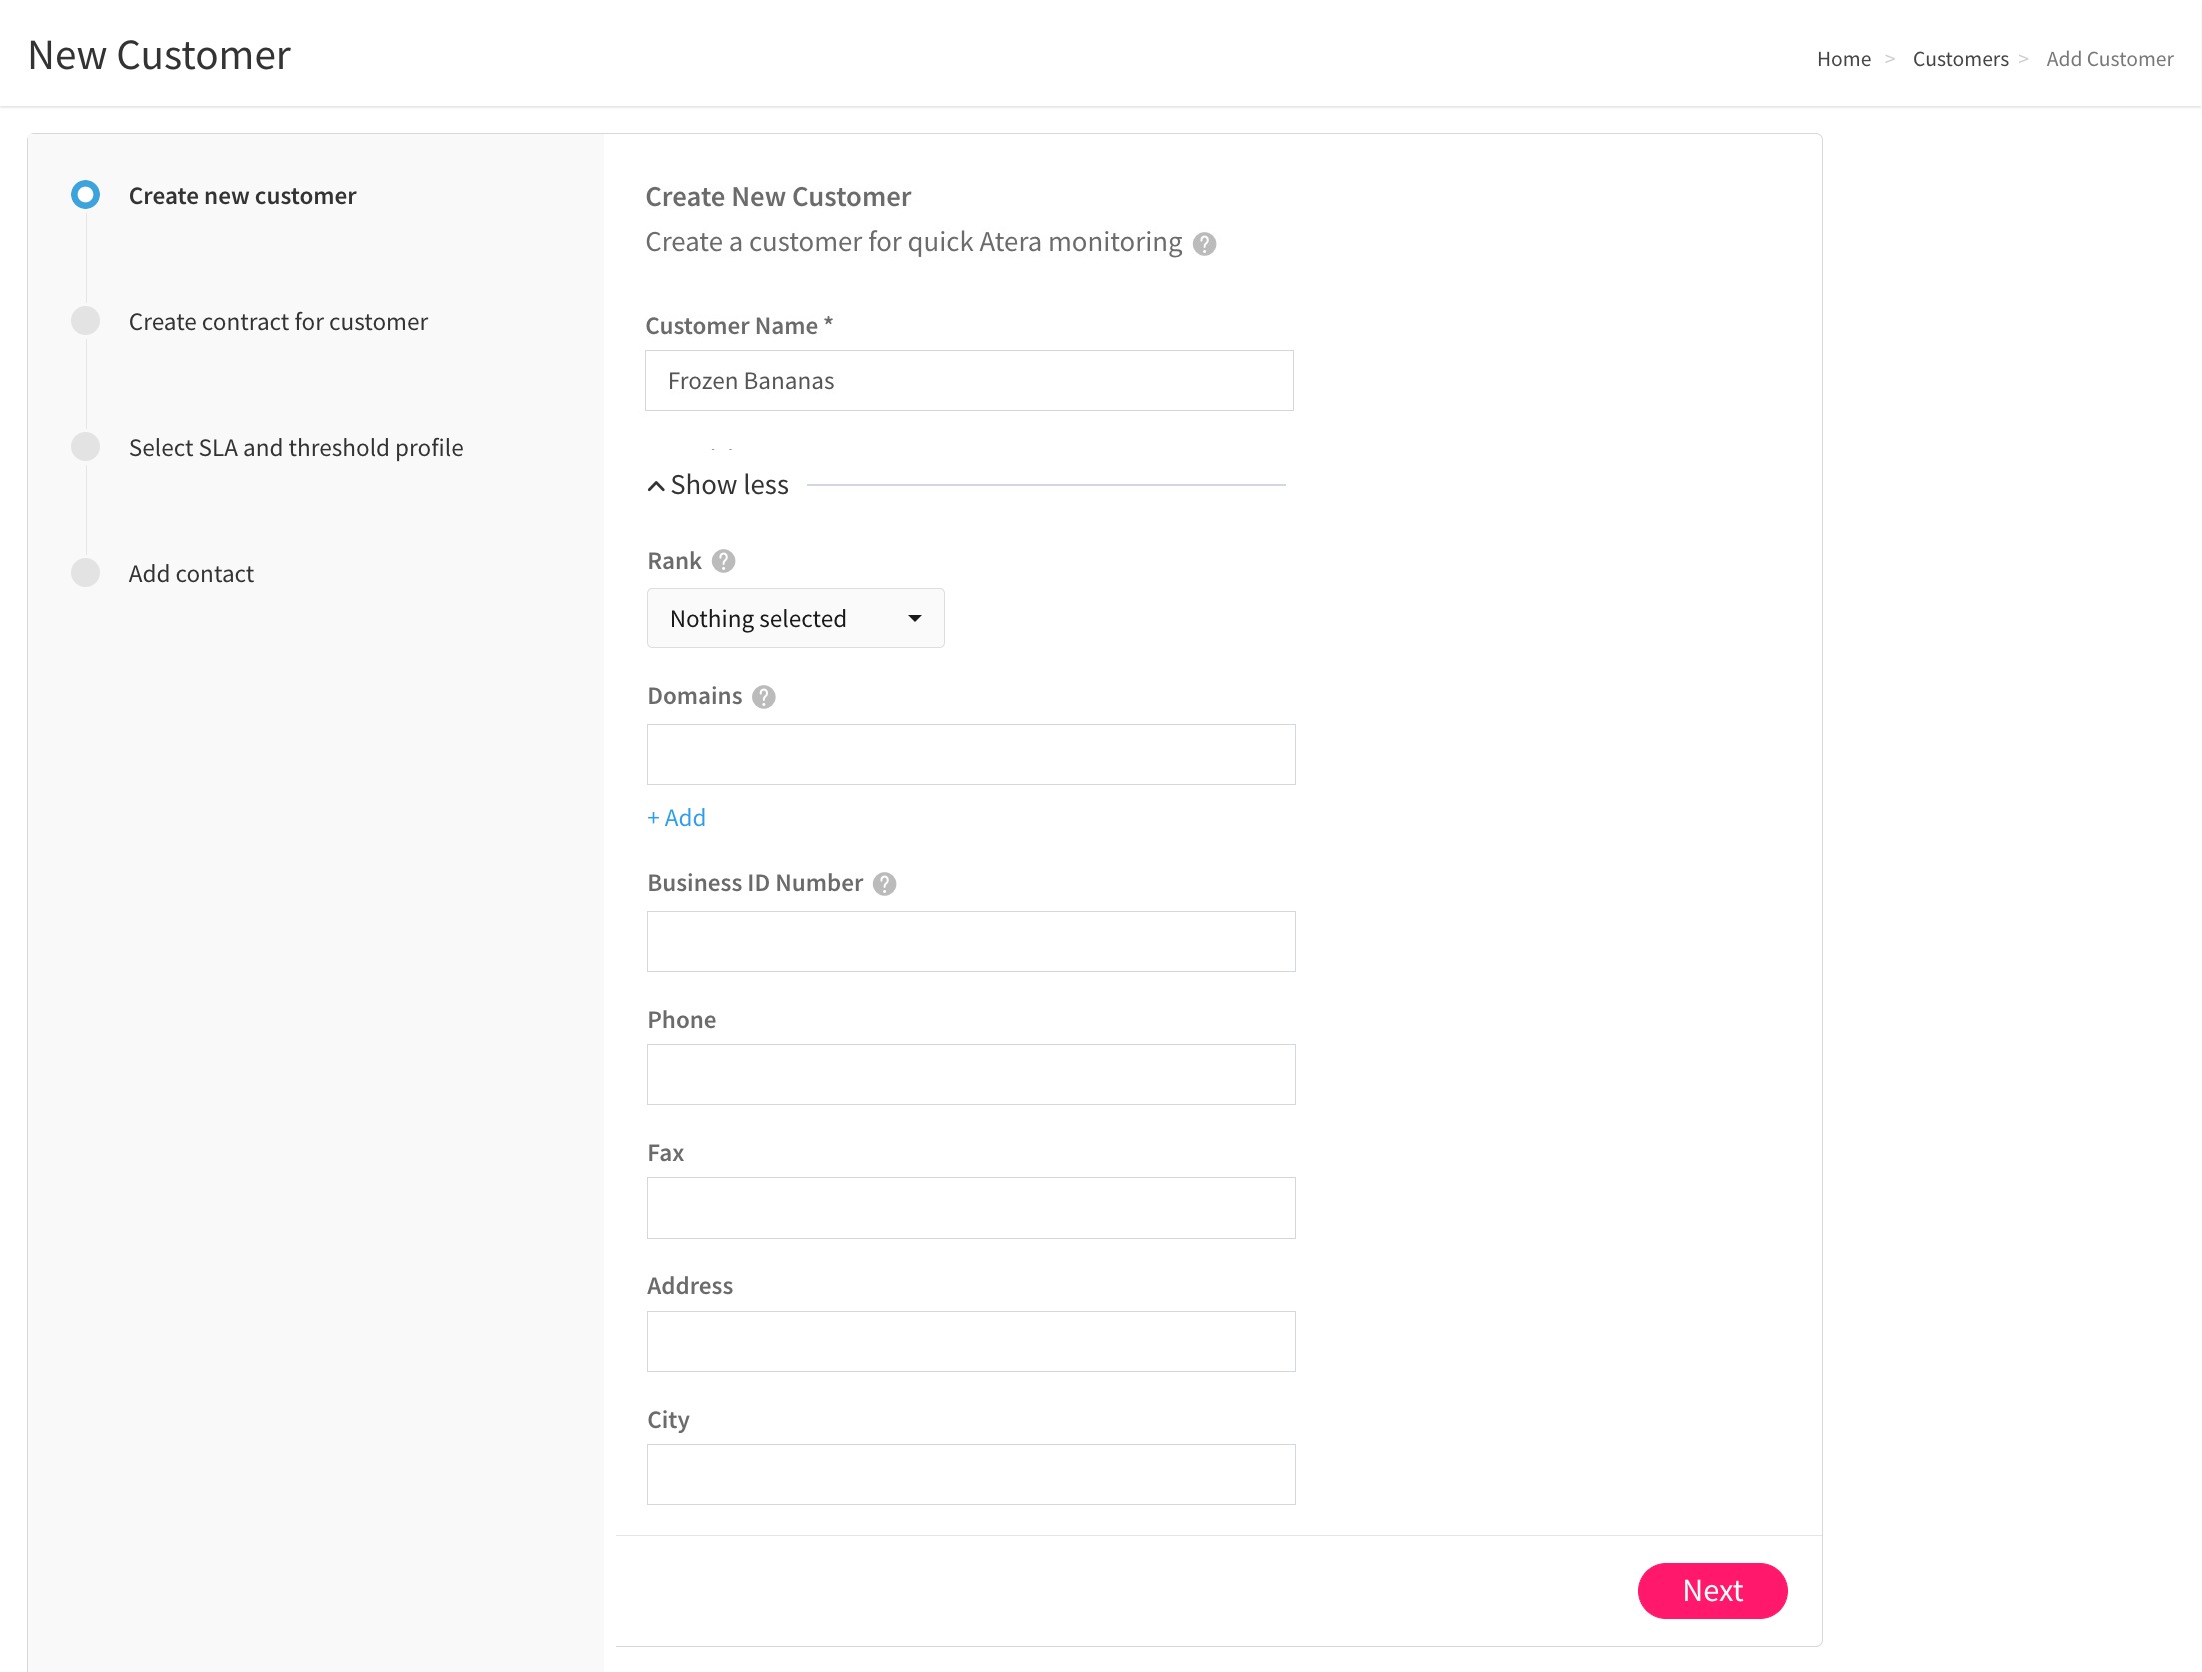Go to Create contract for customer step

(x=278, y=322)
